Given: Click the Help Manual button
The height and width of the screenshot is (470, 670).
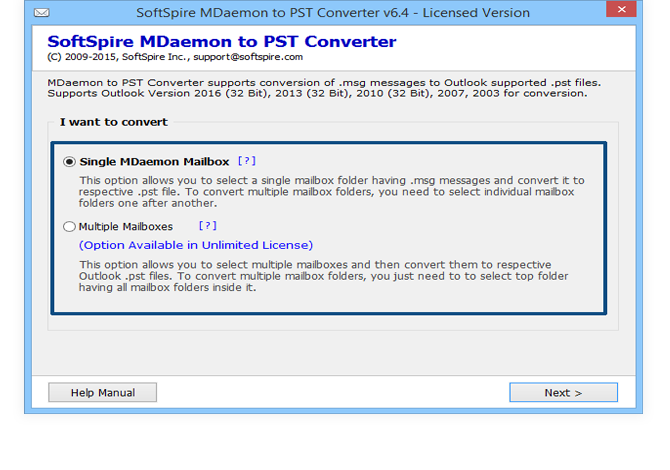Looking at the screenshot, I should [x=103, y=392].
